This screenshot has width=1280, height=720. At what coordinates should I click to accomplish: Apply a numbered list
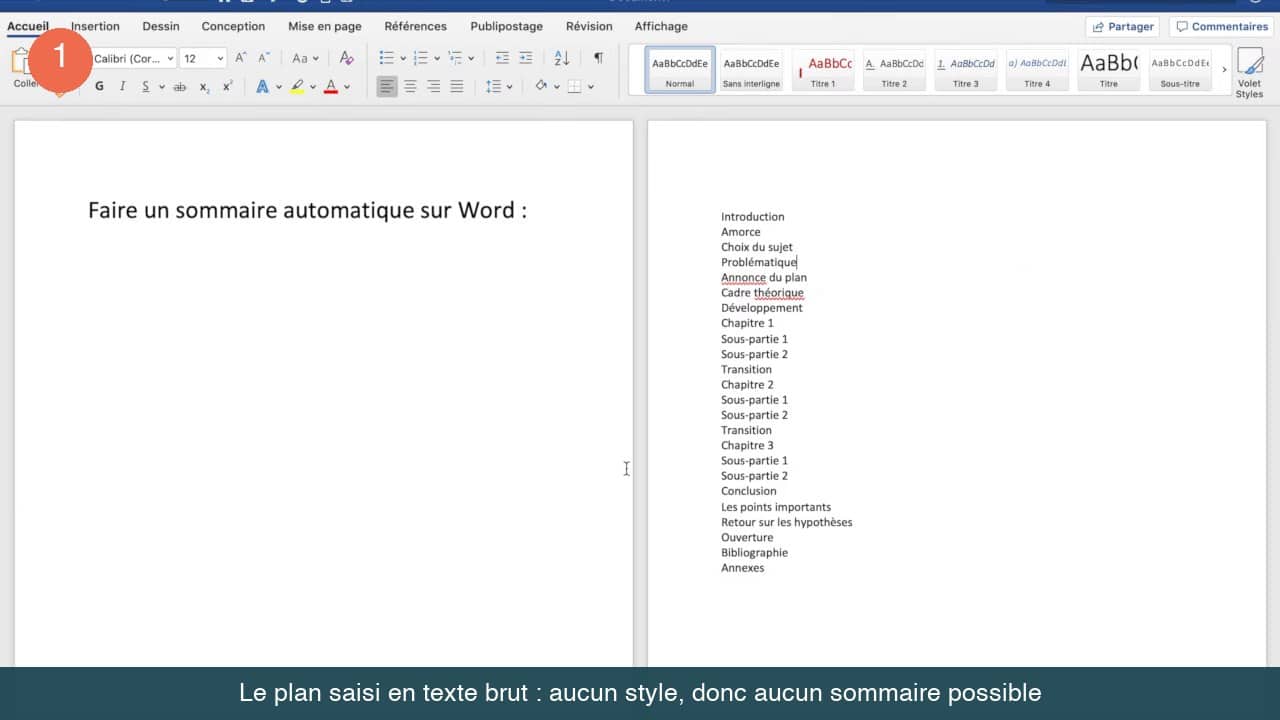(421, 58)
